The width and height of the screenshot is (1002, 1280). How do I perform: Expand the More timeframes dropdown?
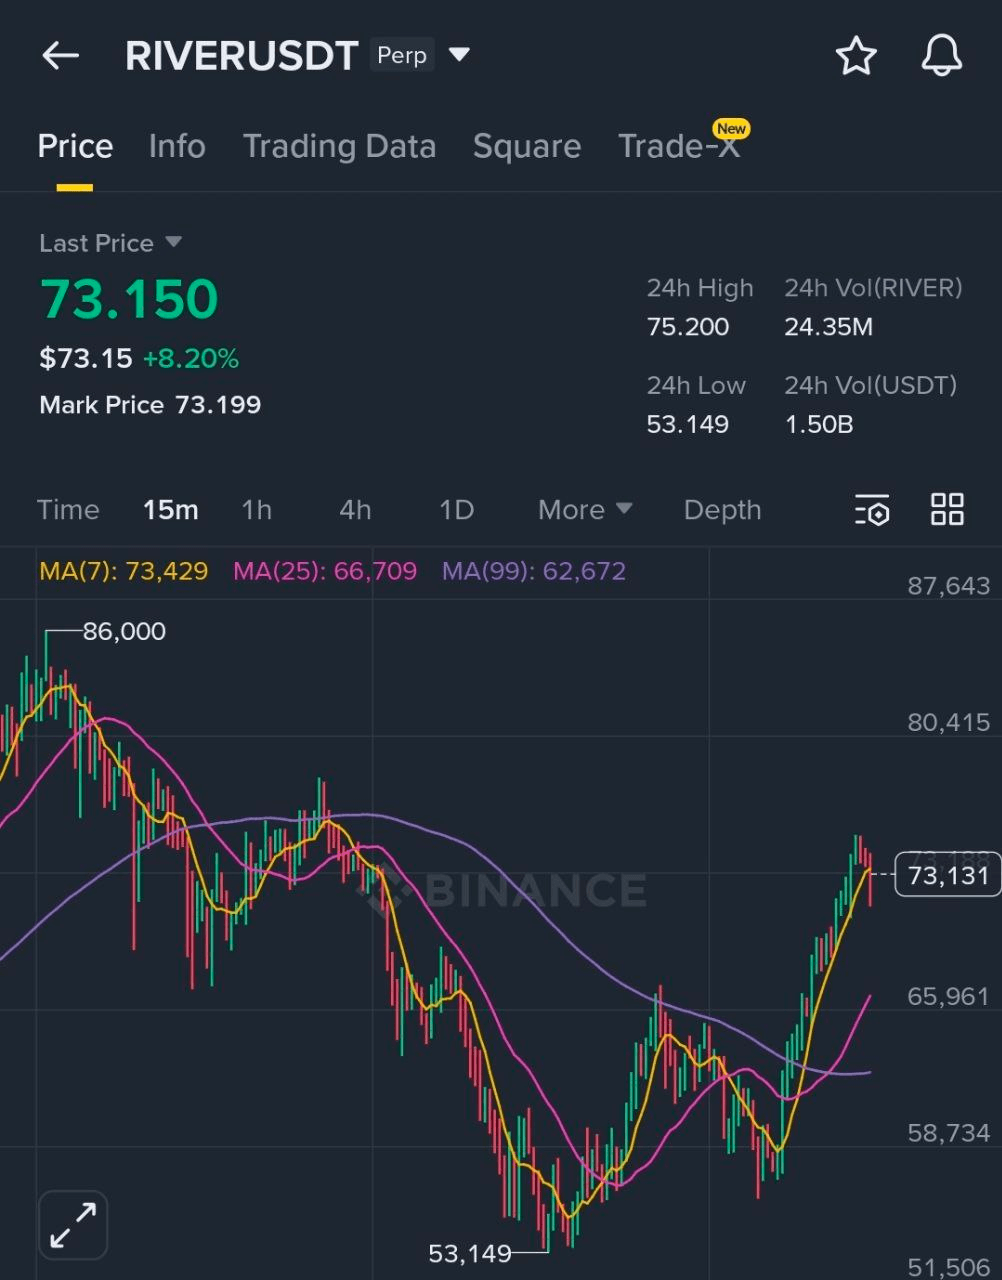(585, 510)
